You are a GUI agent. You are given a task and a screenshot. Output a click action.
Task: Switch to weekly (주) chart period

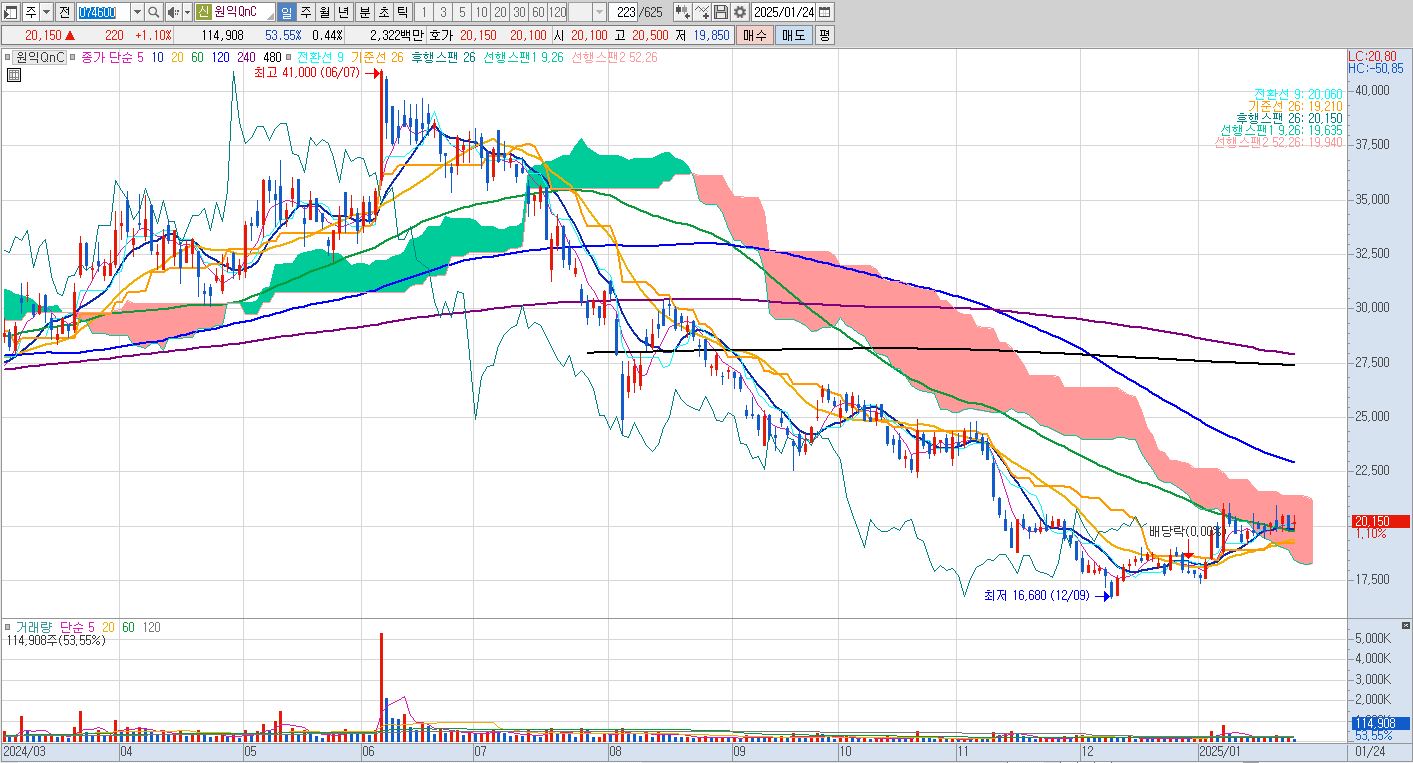(306, 12)
